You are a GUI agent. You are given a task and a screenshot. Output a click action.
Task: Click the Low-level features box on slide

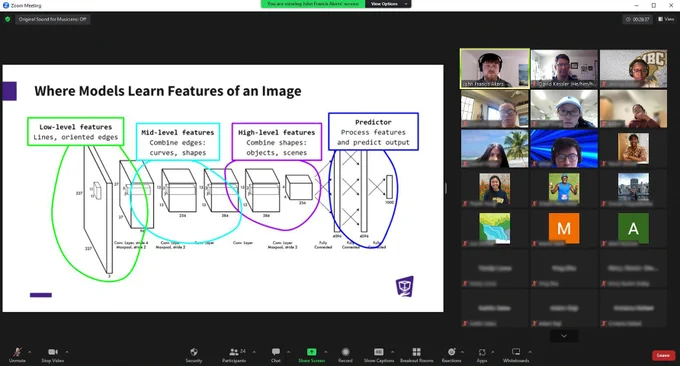(x=75, y=131)
